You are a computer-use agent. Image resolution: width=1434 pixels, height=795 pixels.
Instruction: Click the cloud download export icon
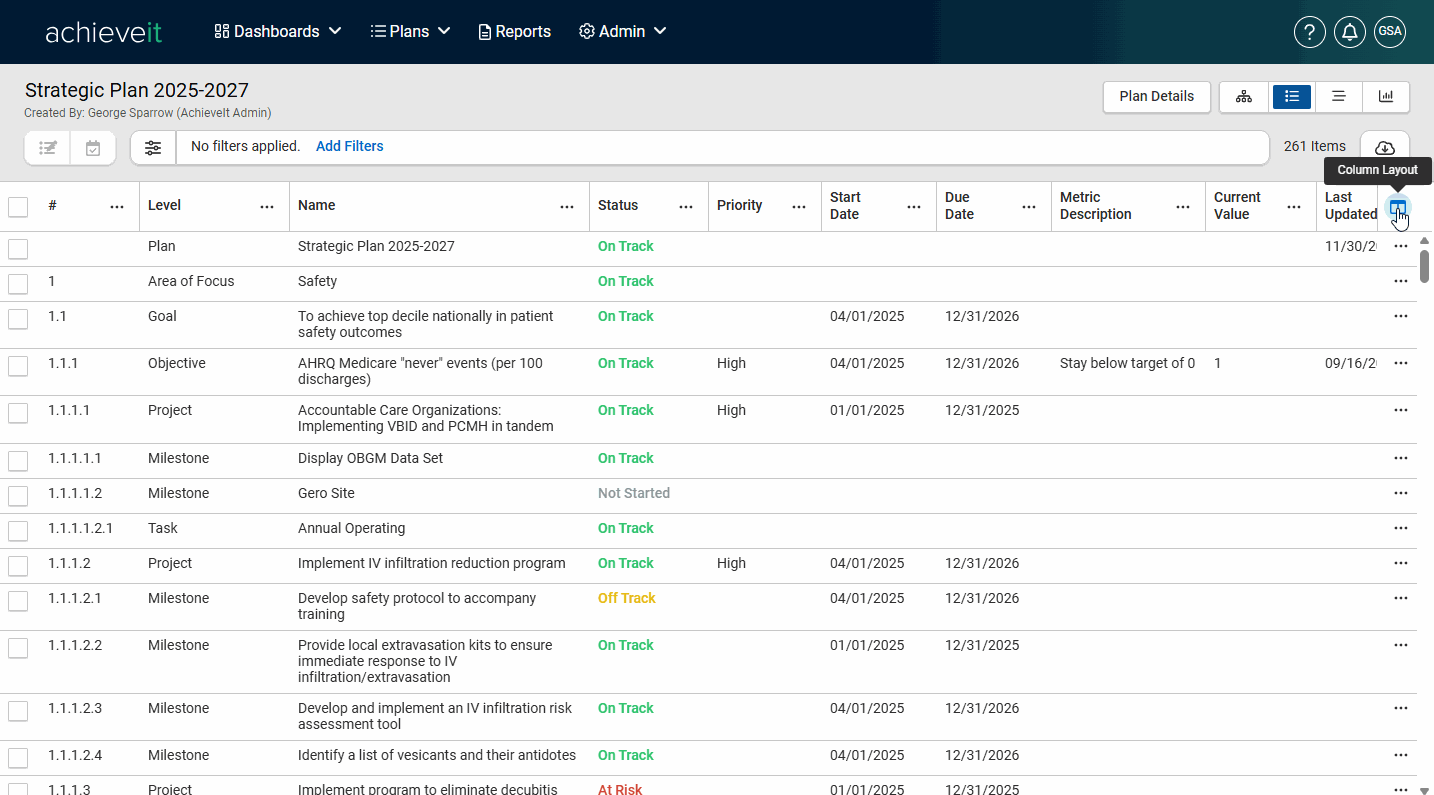[1385, 148]
